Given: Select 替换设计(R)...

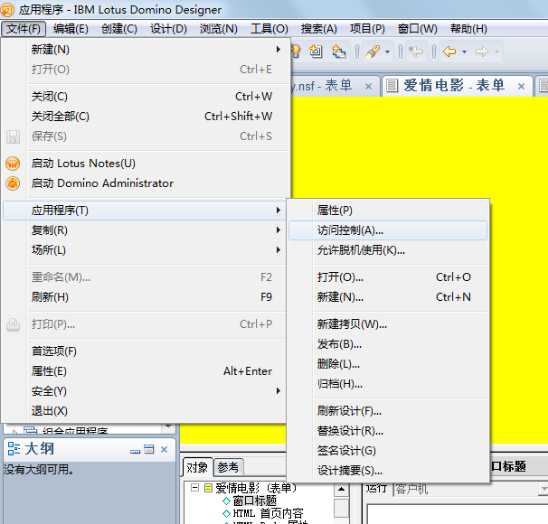Looking at the screenshot, I should click(388, 431).
